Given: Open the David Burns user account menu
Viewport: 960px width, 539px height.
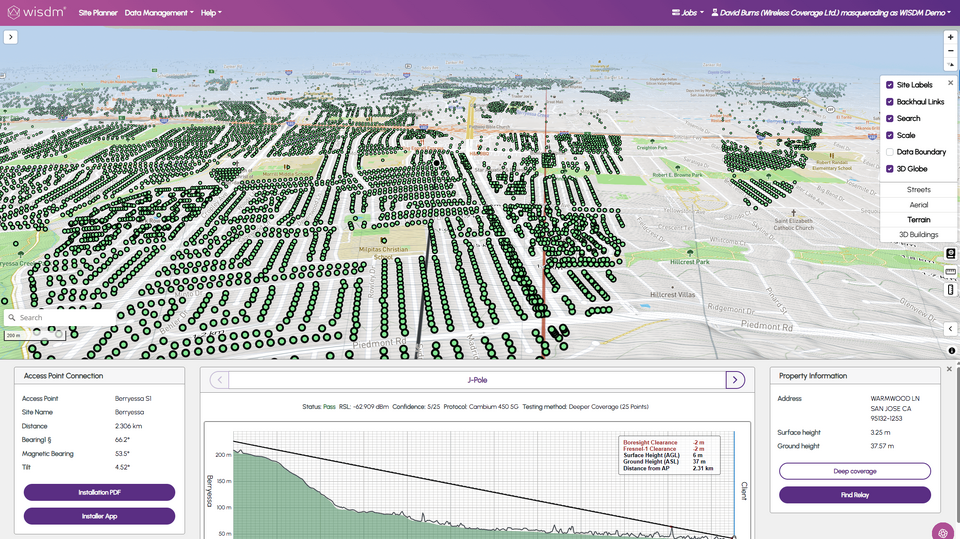Looking at the screenshot, I should (831, 13).
